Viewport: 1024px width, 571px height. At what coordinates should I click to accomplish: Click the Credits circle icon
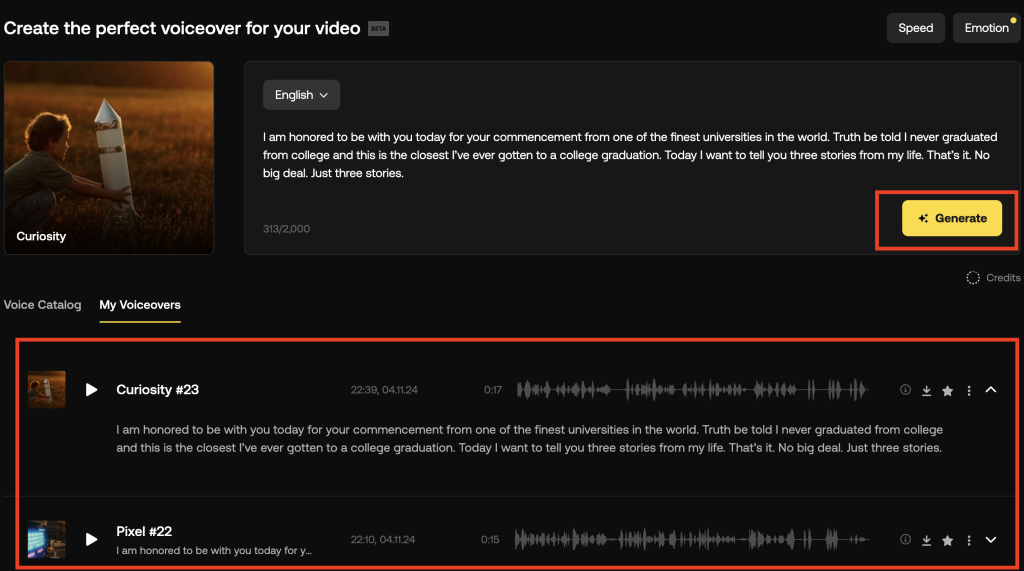point(973,278)
